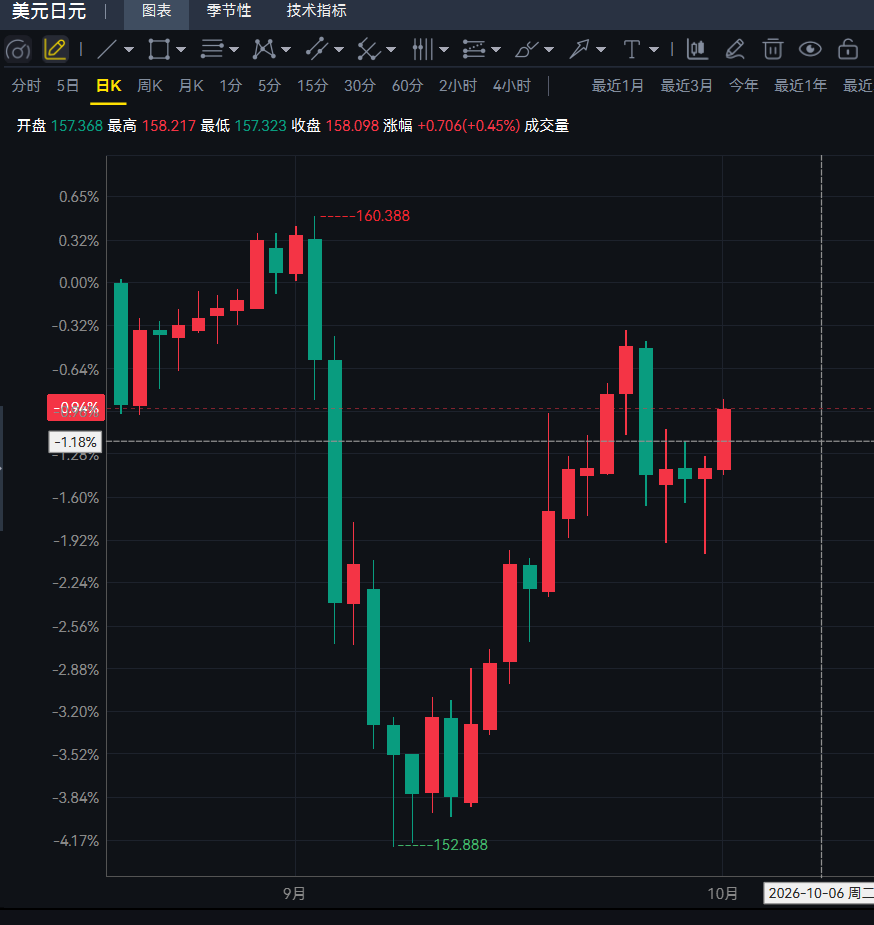This screenshot has height=925, width=874.
Task: Select the crossed lines fan tool
Action: coord(369,50)
